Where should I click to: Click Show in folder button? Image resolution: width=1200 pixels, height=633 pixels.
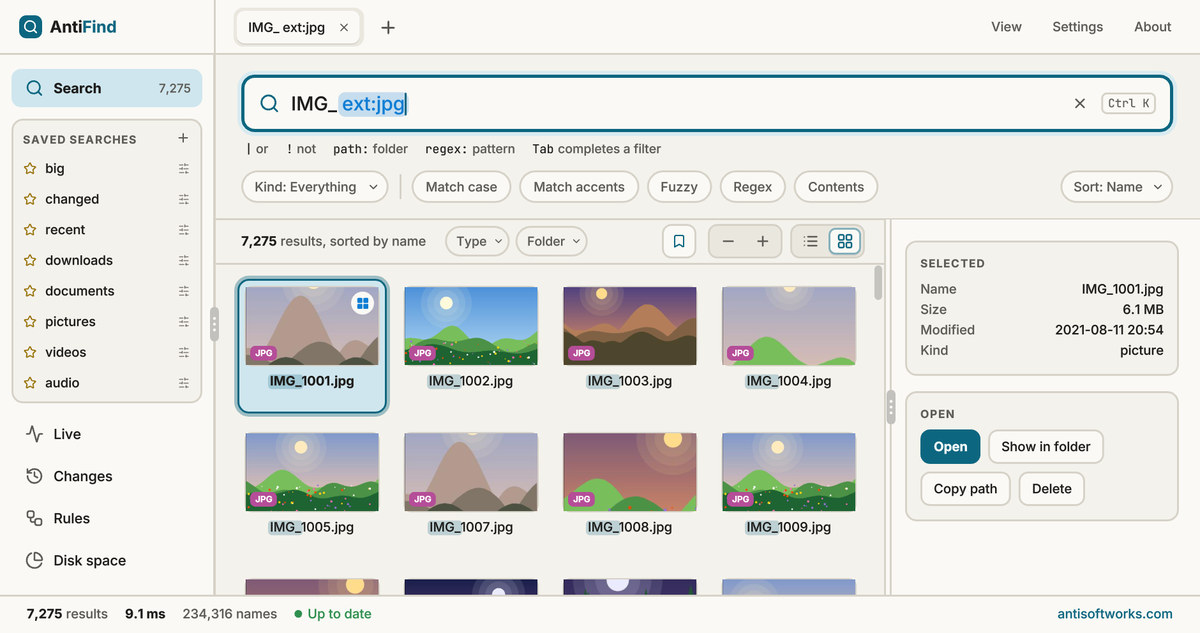[x=1046, y=447]
